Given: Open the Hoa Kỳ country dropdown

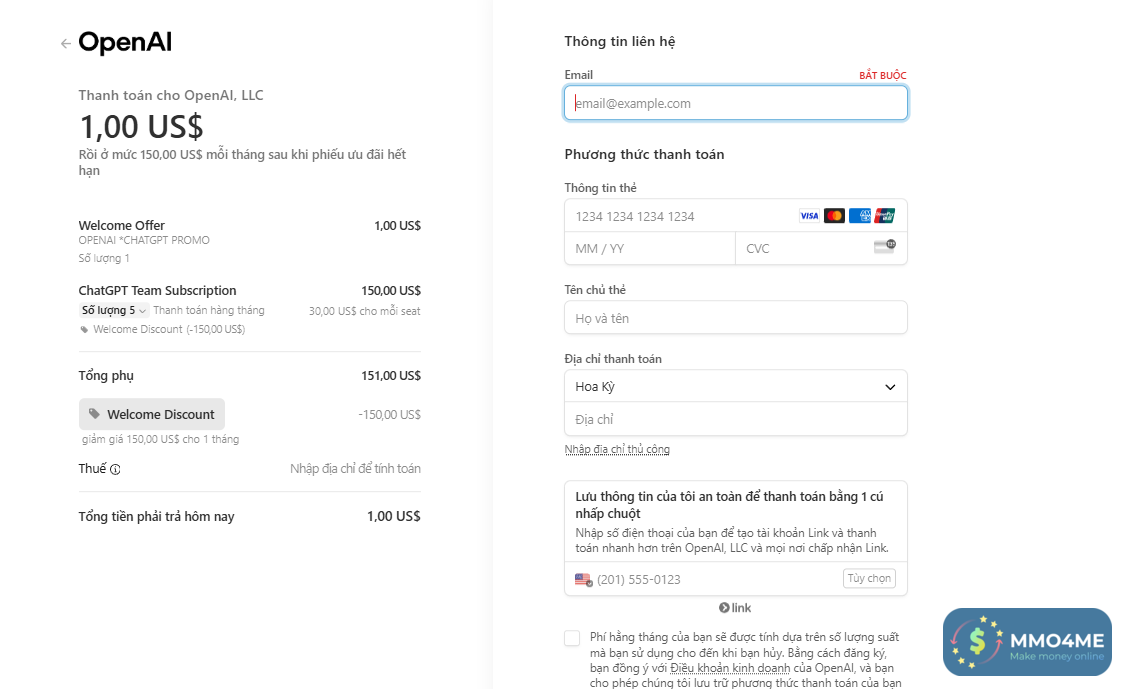Looking at the screenshot, I should [x=735, y=387].
